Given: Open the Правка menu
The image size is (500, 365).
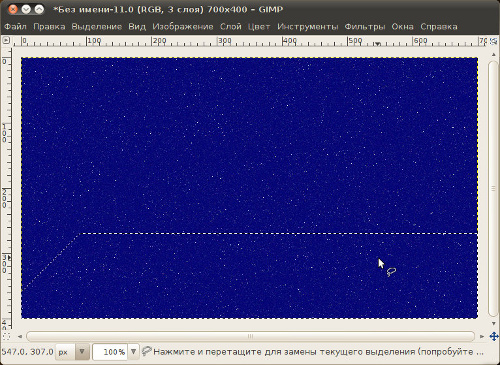Looking at the screenshot, I should (49, 27).
